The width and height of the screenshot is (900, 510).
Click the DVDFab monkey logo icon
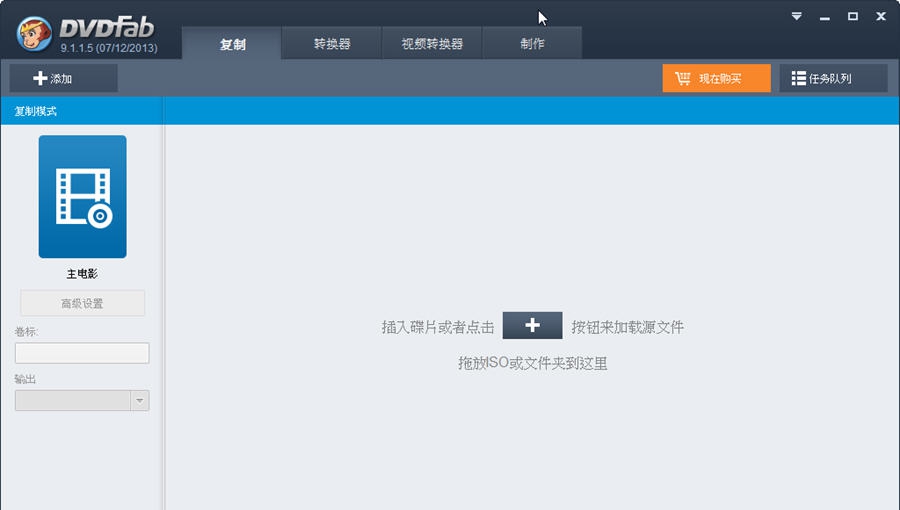34,33
